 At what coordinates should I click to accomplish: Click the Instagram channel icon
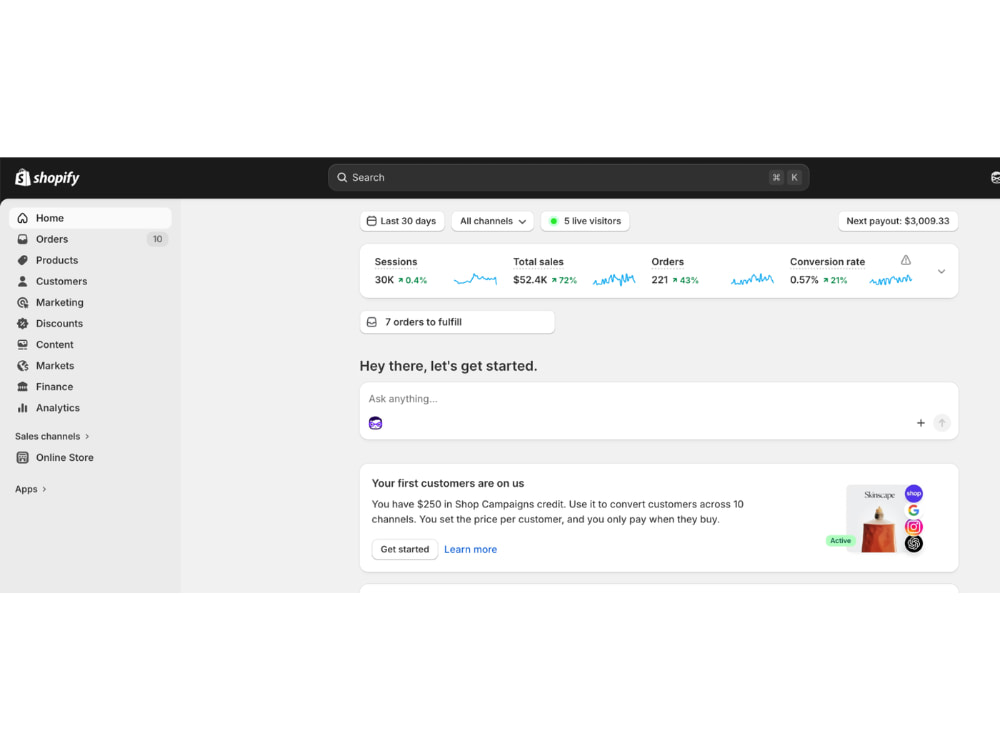point(913,527)
